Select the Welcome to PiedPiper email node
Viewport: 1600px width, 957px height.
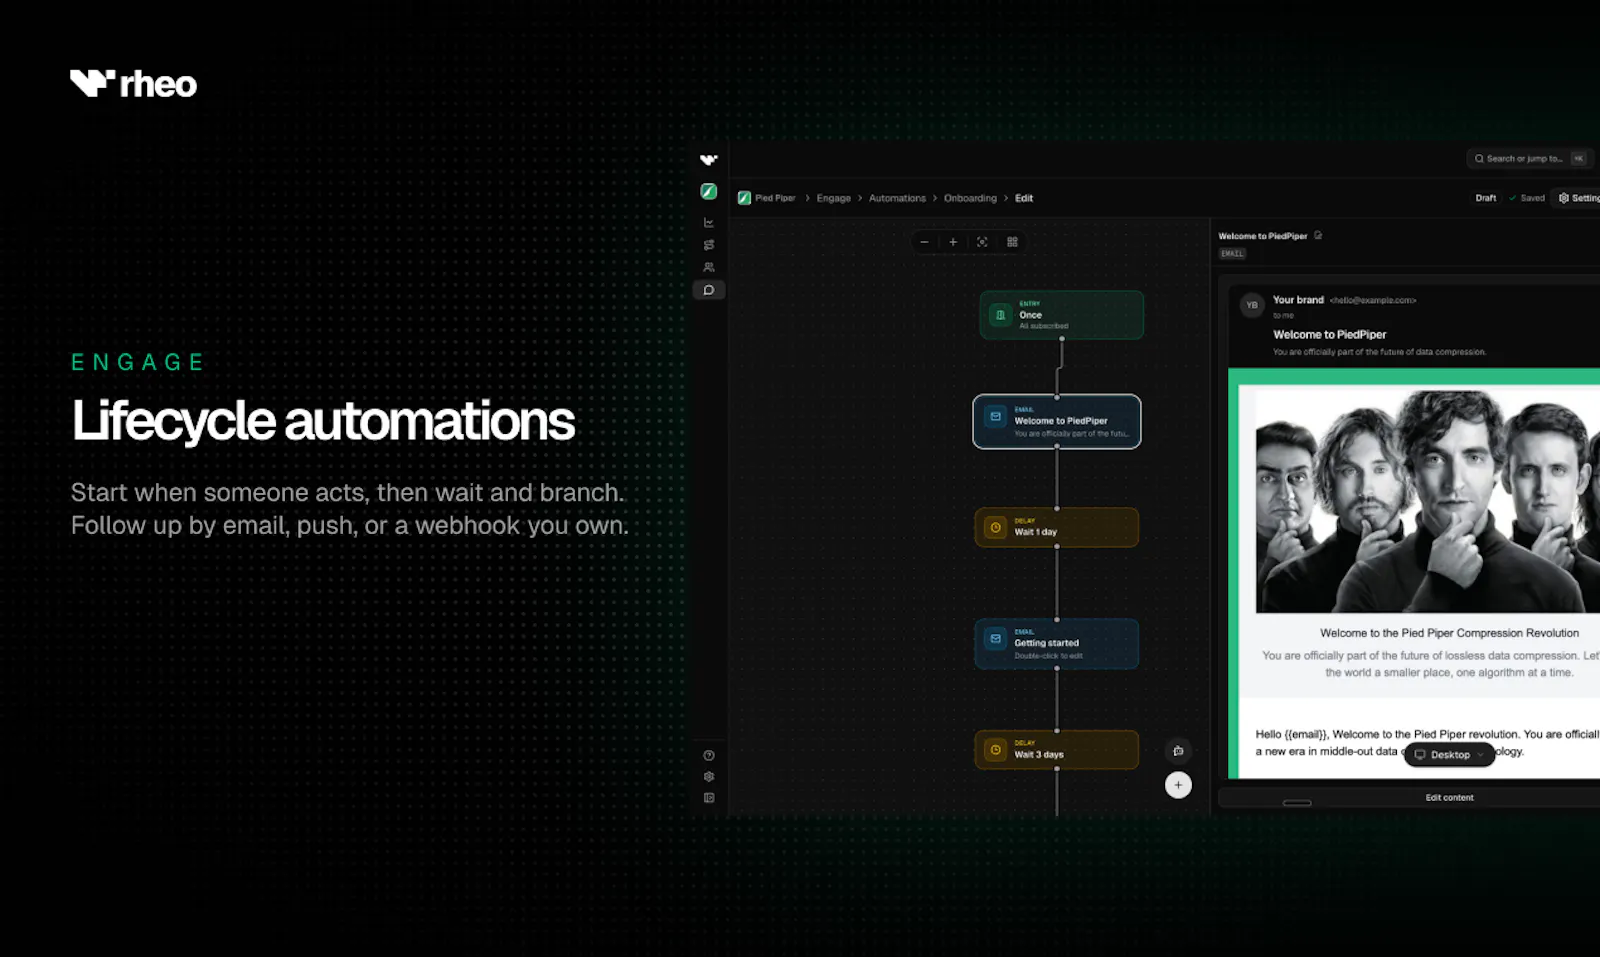[1057, 422]
